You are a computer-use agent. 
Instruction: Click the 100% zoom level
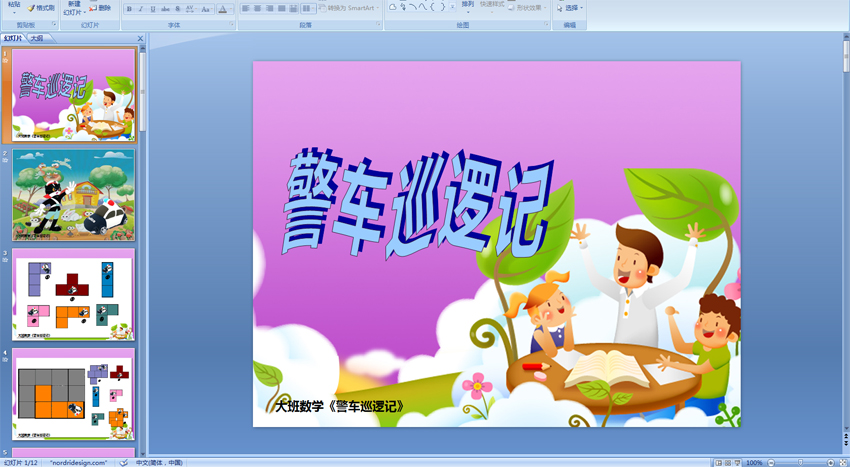[754, 463]
